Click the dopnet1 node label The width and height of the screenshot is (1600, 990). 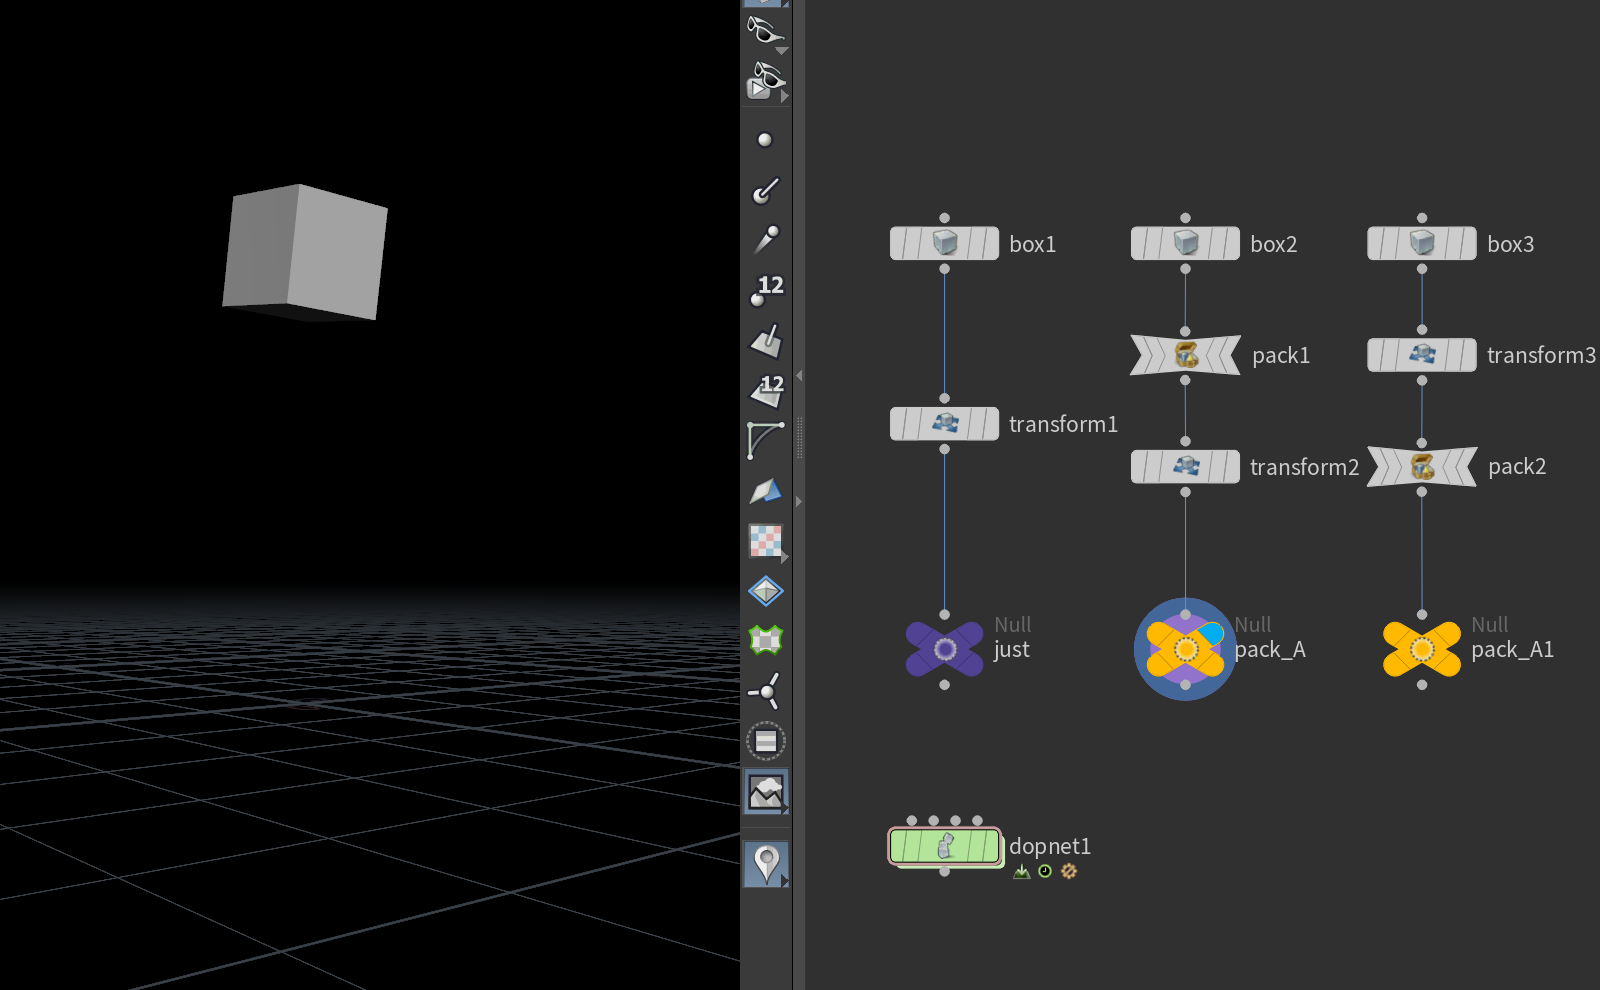(x=1050, y=847)
